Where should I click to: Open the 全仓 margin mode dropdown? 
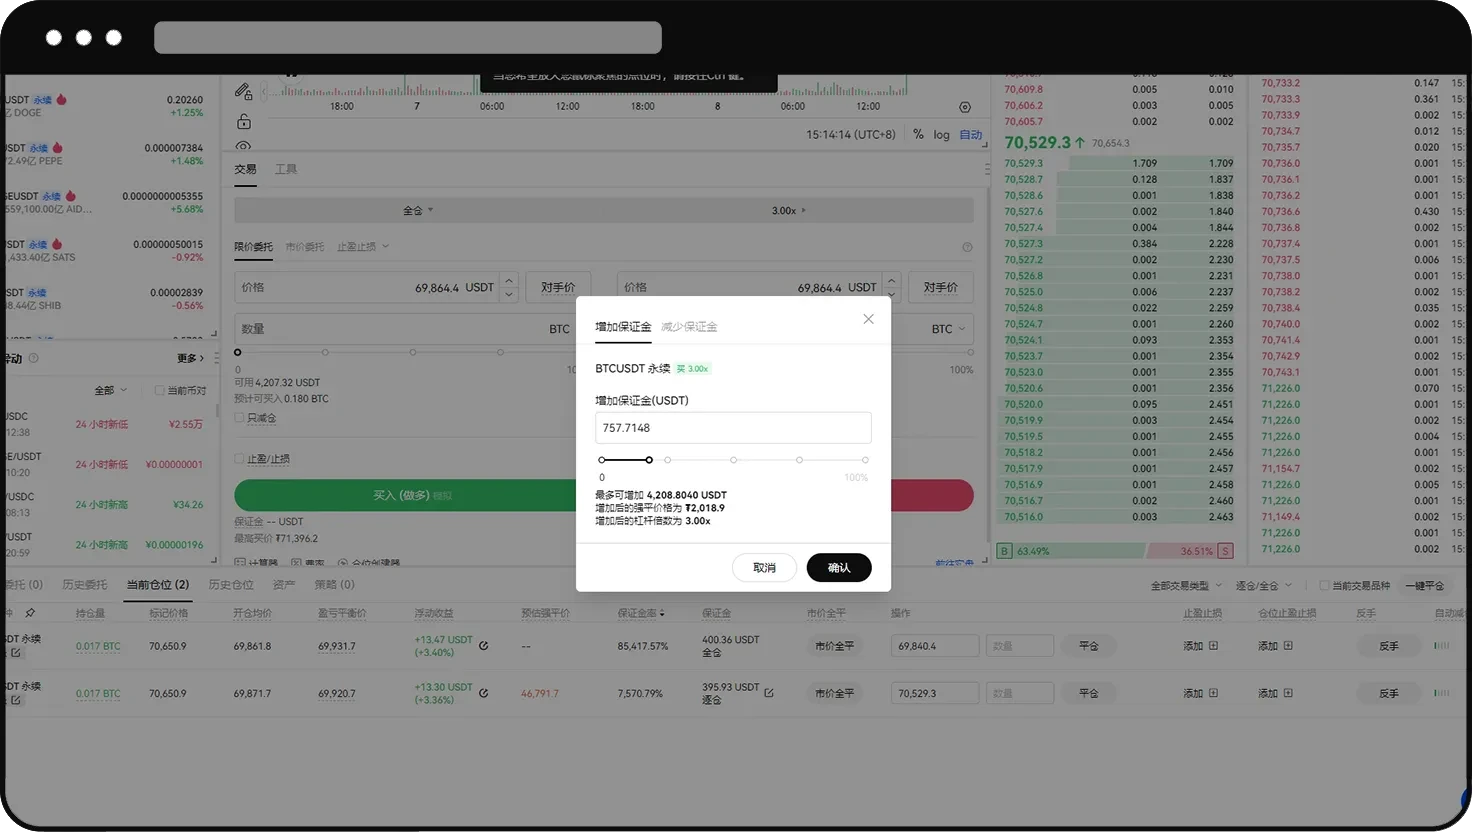[418, 211]
